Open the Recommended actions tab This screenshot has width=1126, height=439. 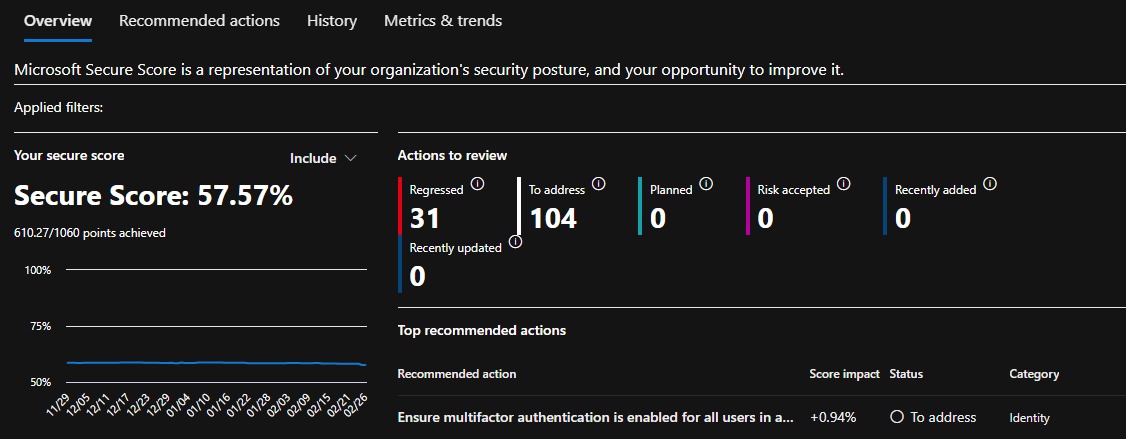[x=199, y=21]
